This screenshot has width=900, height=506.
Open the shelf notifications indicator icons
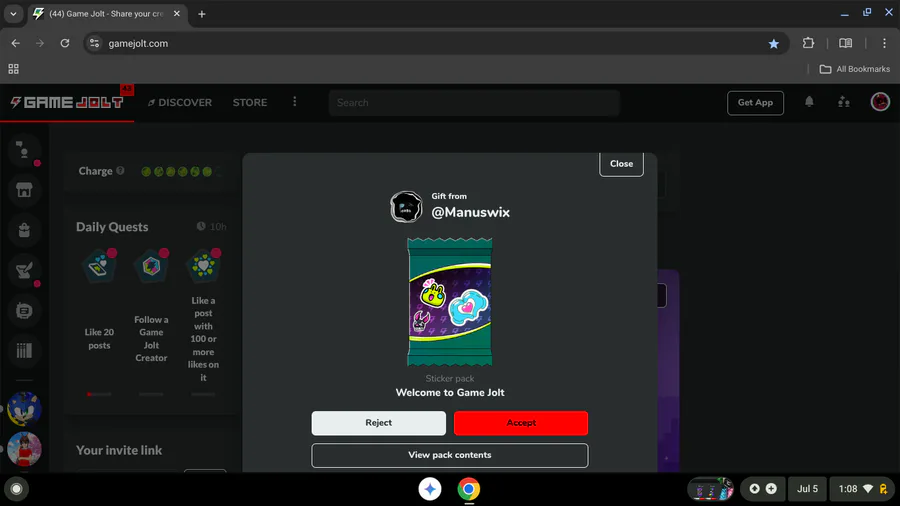coord(762,489)
